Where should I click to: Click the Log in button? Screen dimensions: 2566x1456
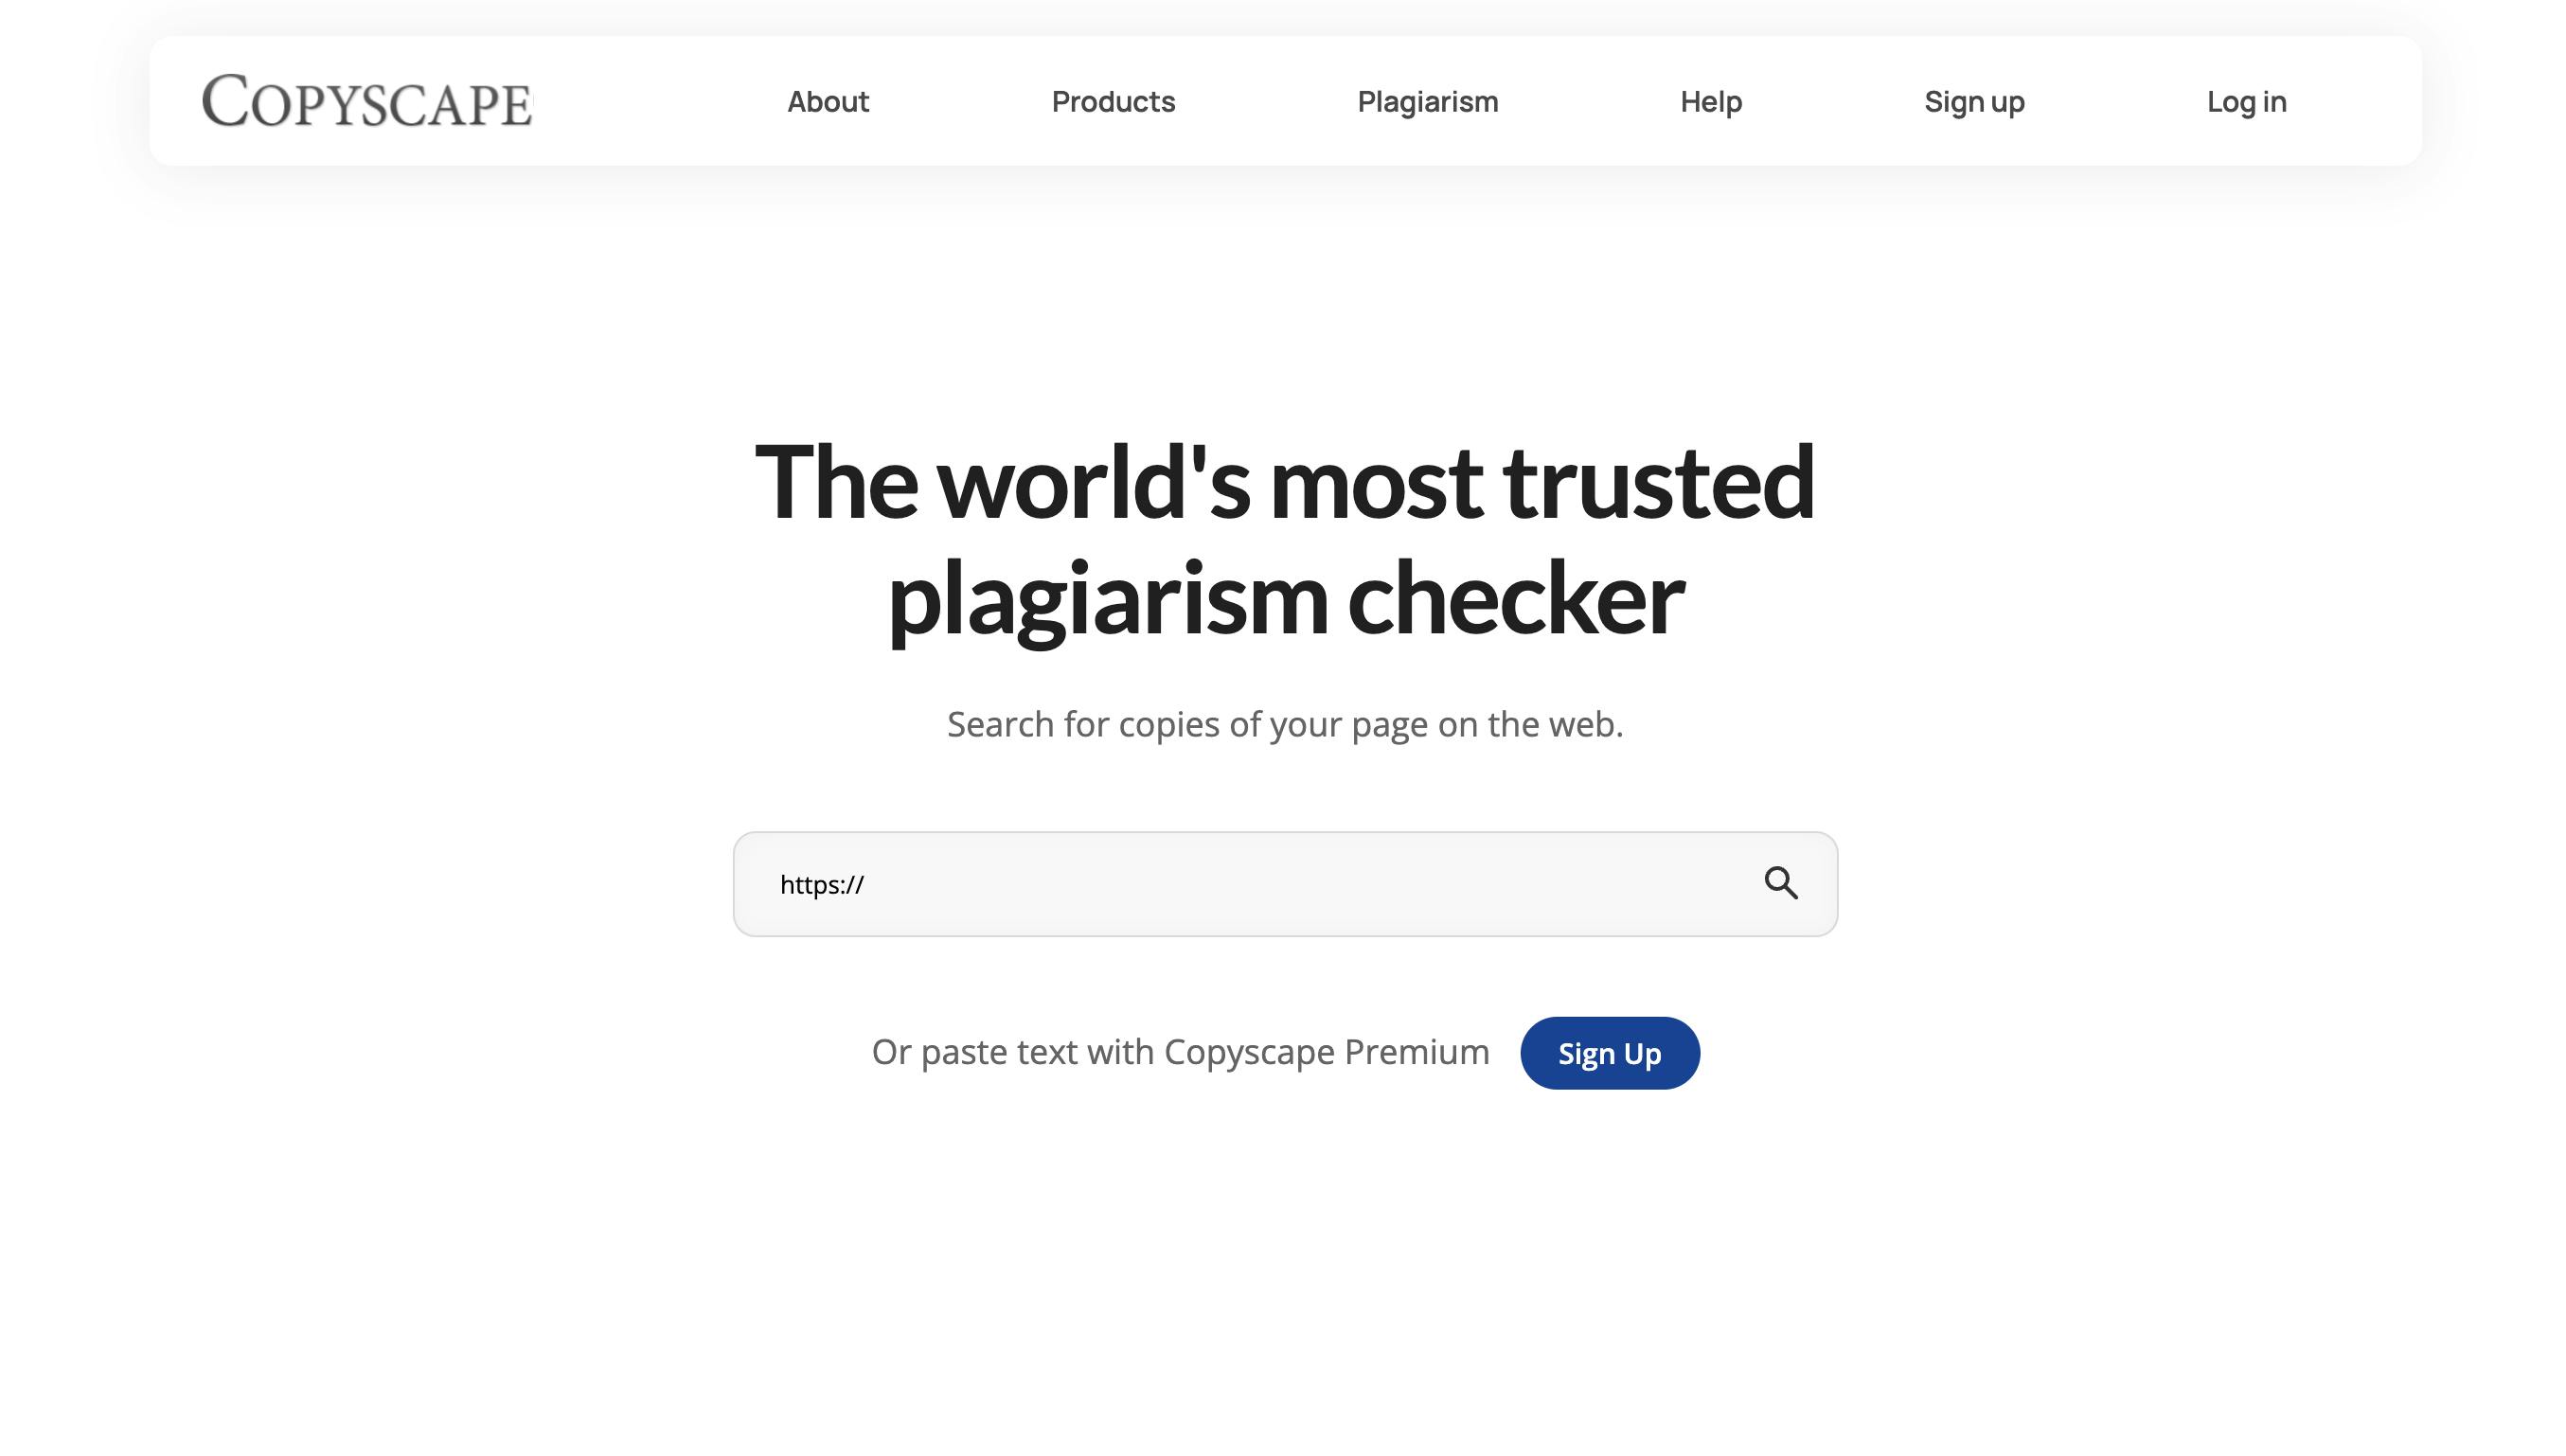[2247, 100]
